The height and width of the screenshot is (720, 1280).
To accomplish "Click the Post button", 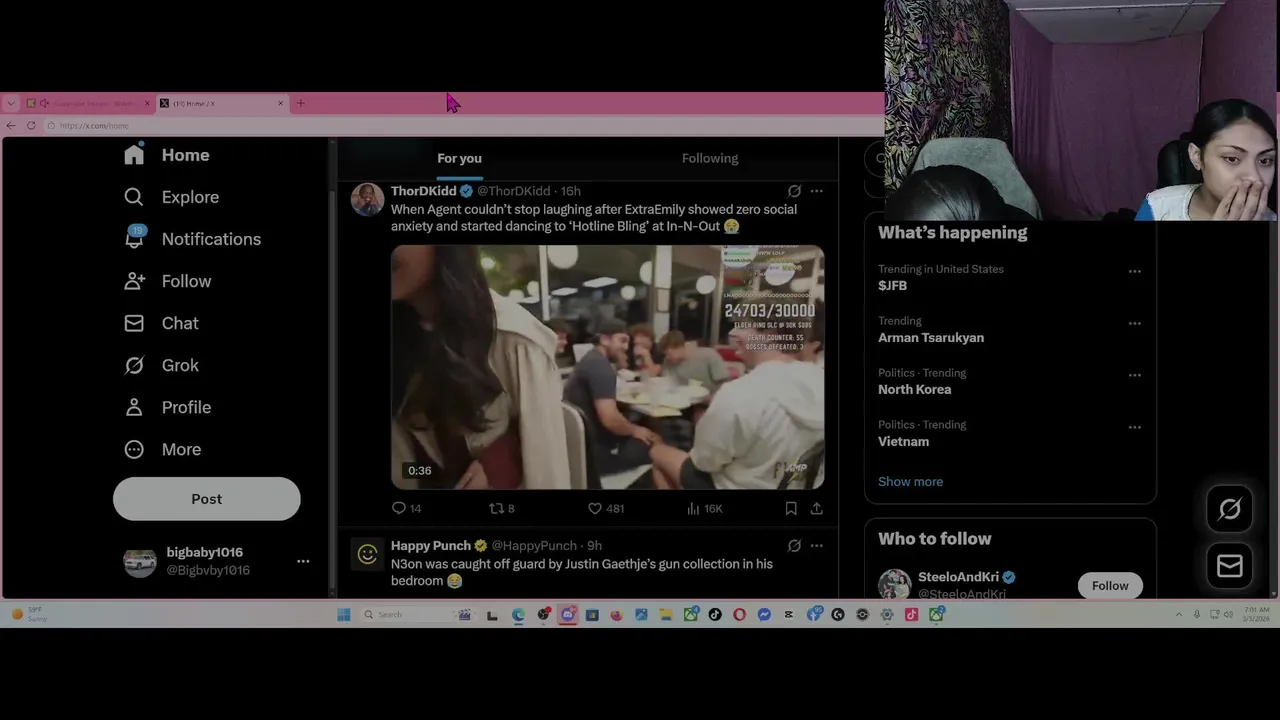I will click(207, 499).
